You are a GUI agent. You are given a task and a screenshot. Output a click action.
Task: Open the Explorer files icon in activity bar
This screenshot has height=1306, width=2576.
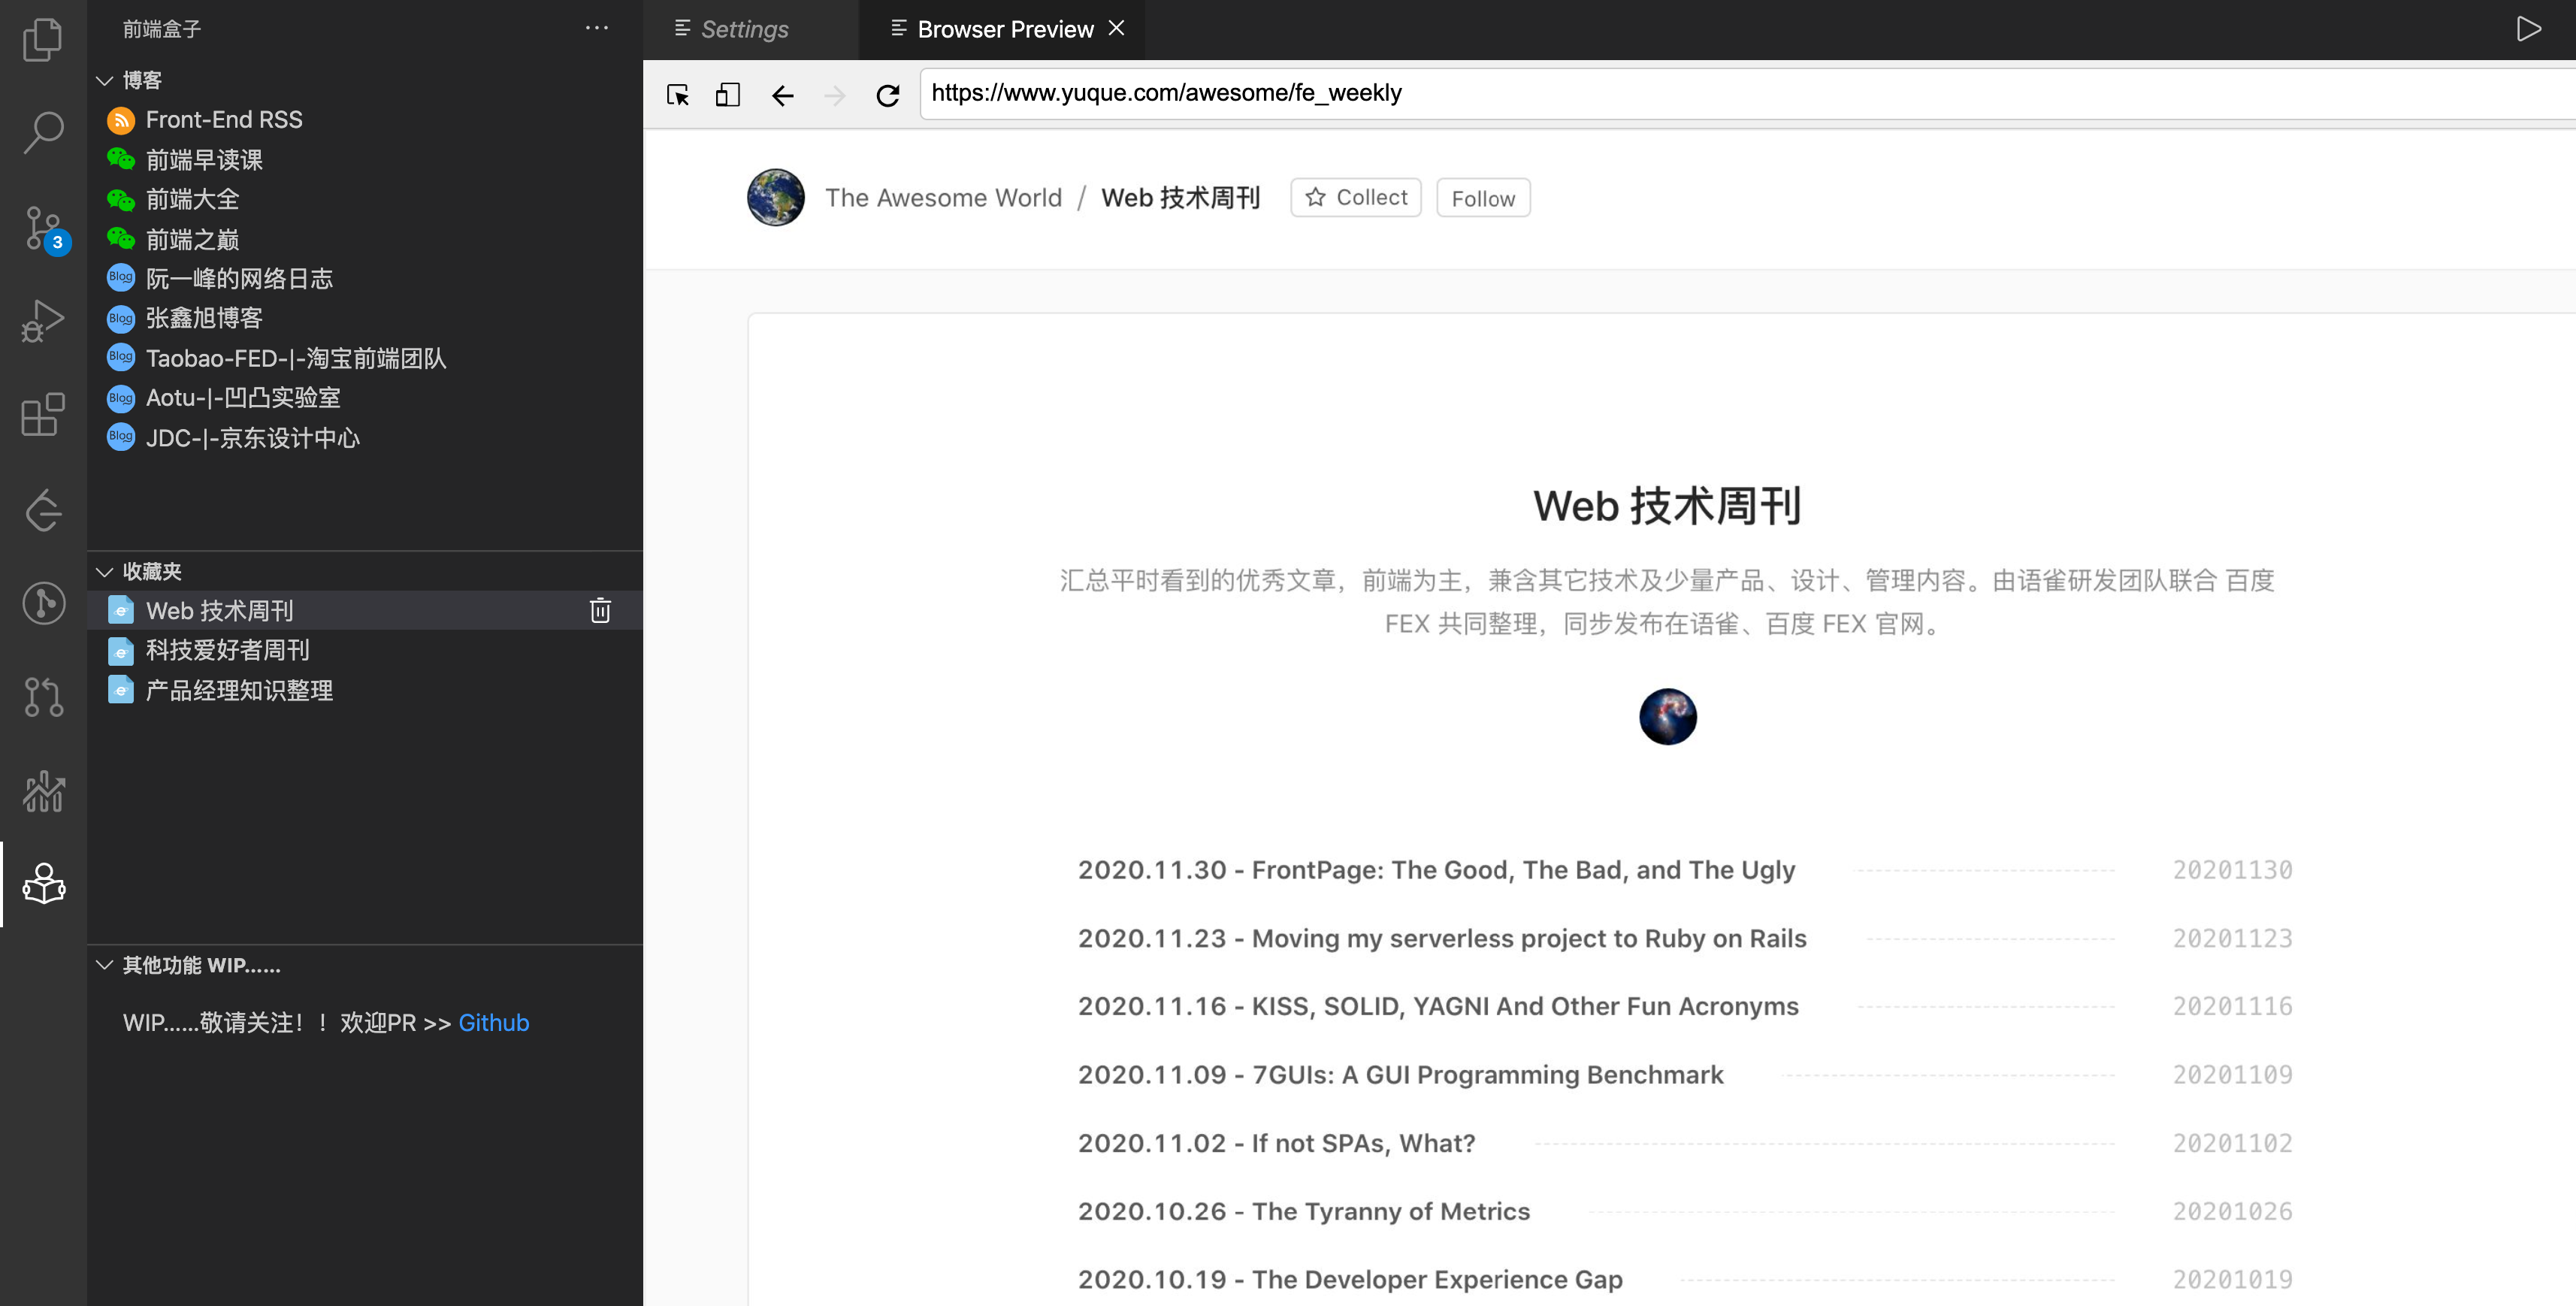point(42,40)
